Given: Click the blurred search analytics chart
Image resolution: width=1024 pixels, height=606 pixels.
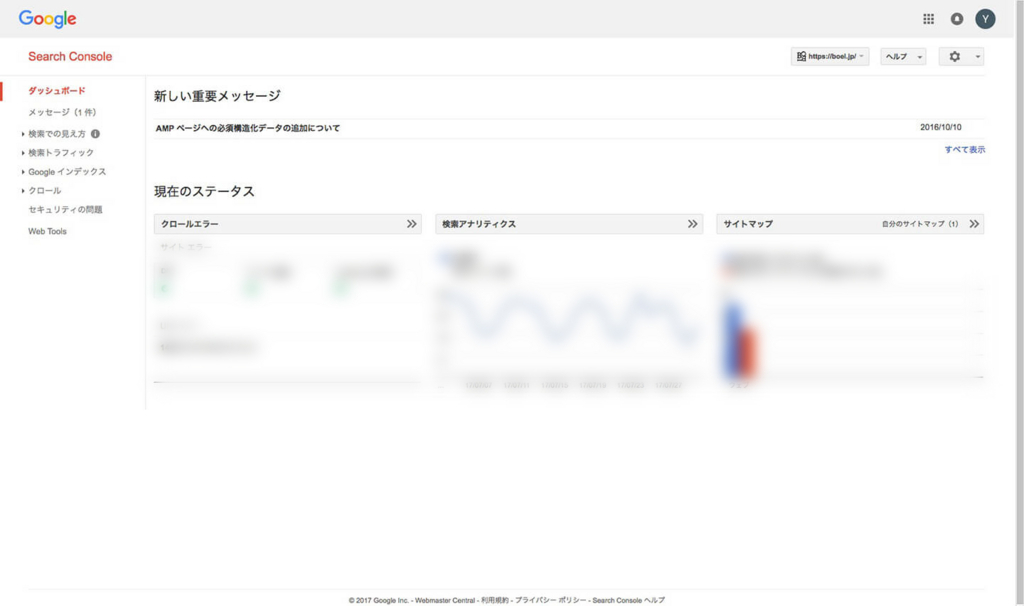Looking at the screenshot, I should 569,320.
